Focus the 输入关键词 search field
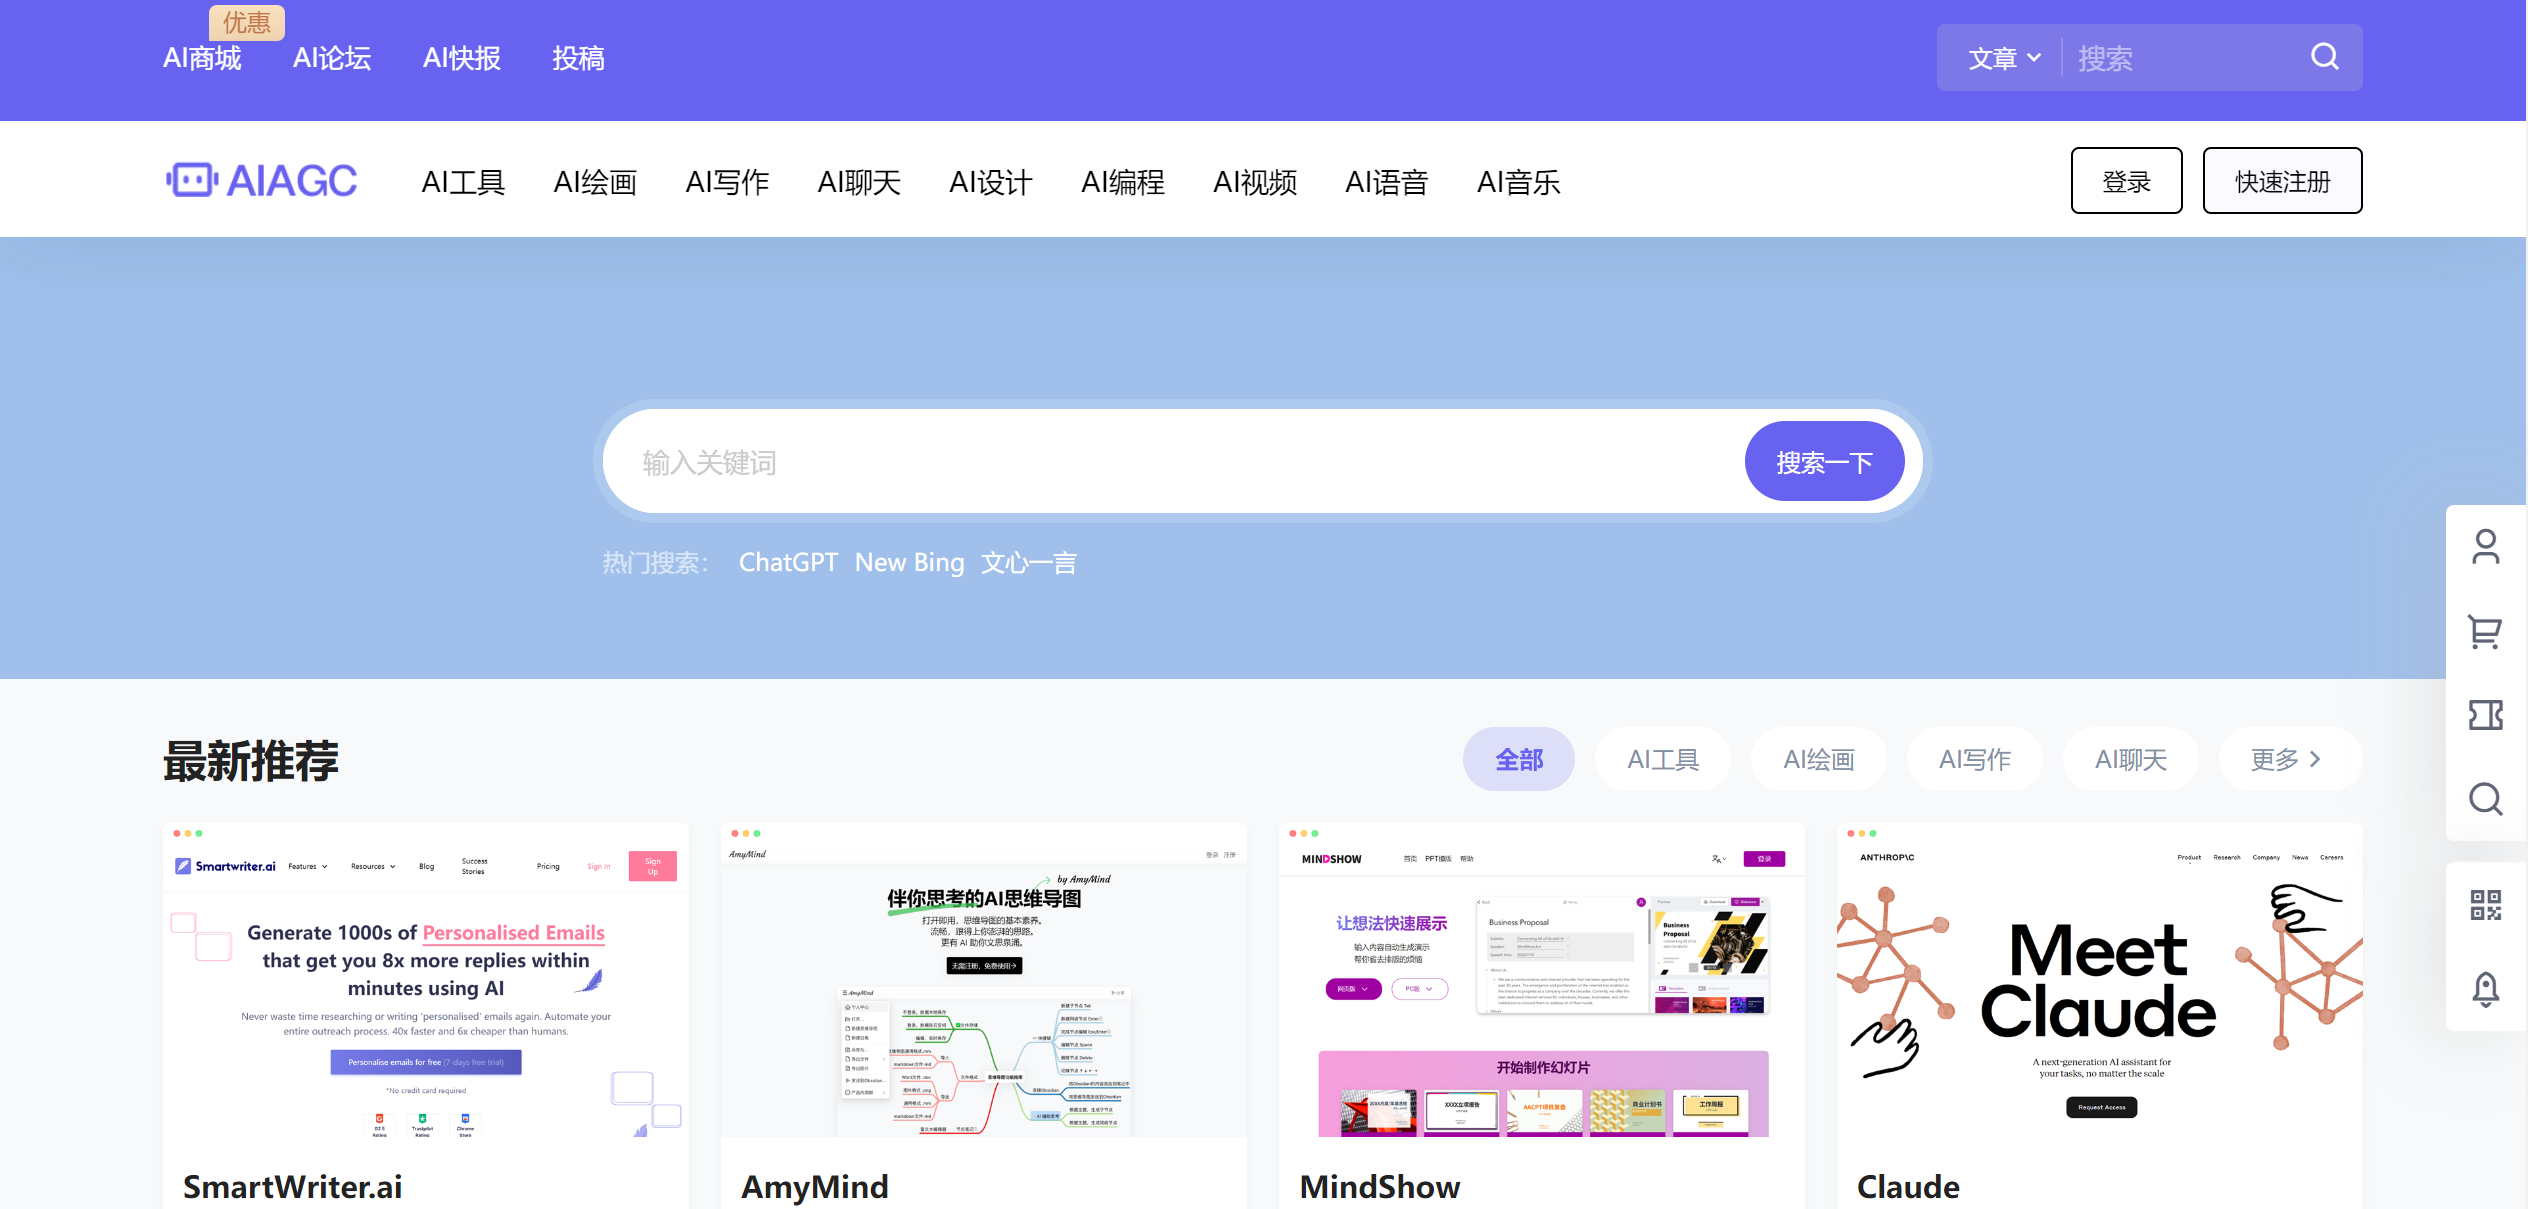The image size is (2528, 1209). (x=1170, y=462)
